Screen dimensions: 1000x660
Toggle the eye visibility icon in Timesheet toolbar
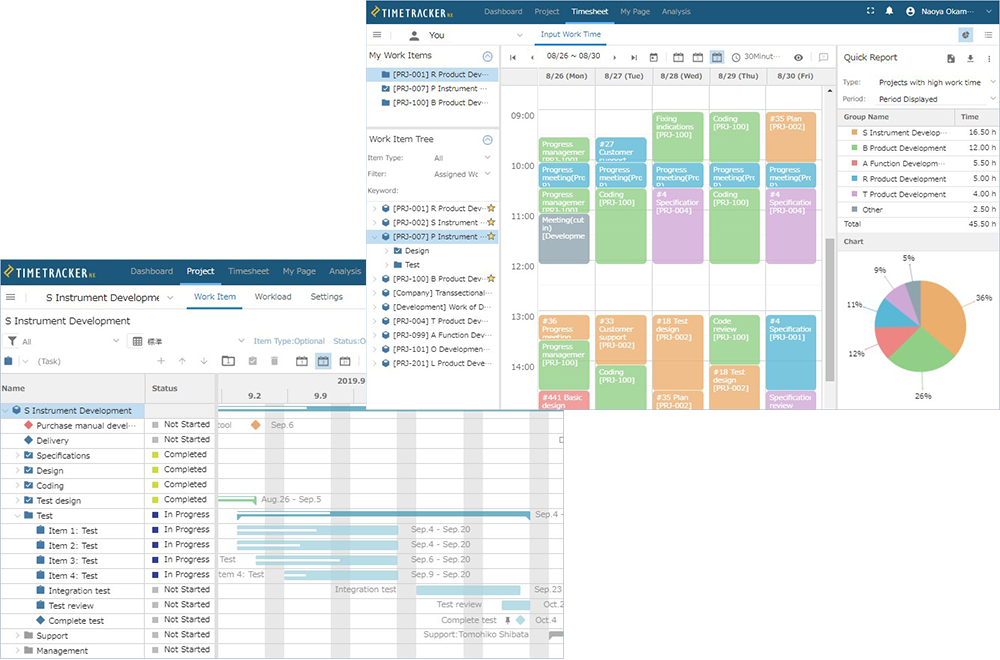pyautogui.click(x=798, y=58)
